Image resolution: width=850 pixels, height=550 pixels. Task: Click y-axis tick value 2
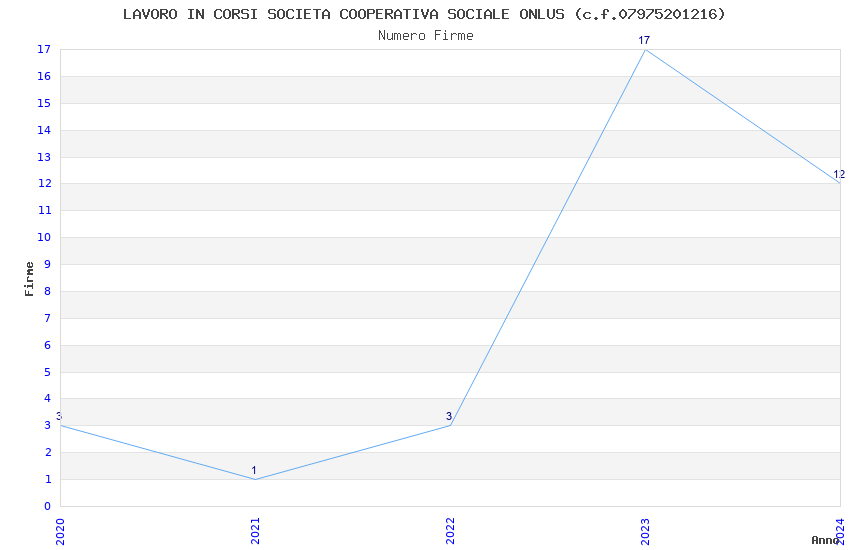48,452
